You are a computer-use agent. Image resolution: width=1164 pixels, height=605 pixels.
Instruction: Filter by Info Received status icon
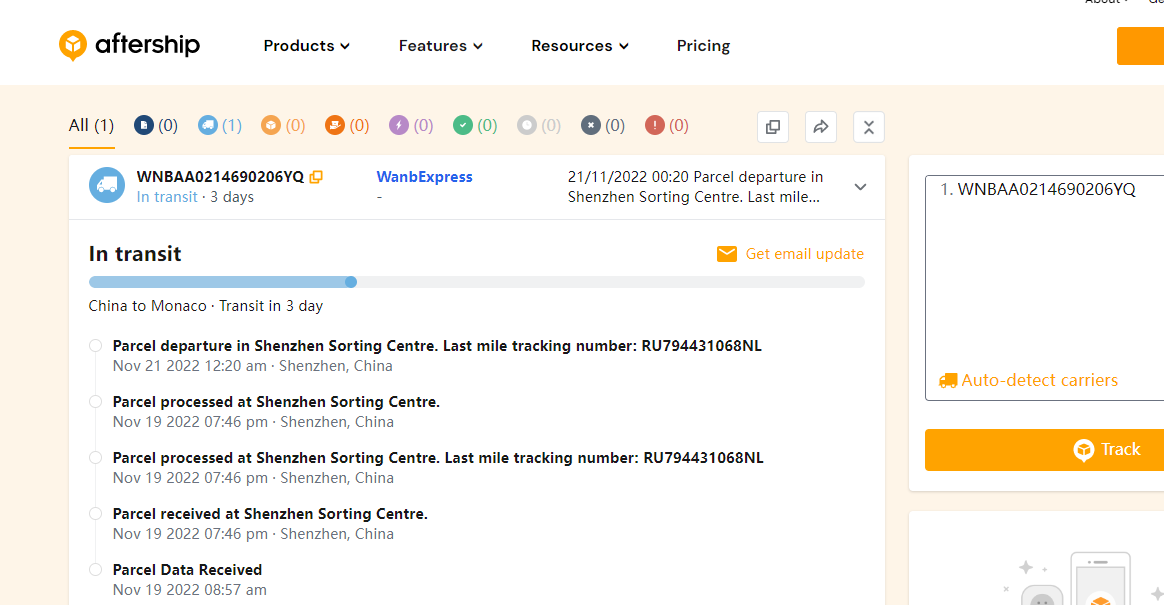tap(144, 125)
